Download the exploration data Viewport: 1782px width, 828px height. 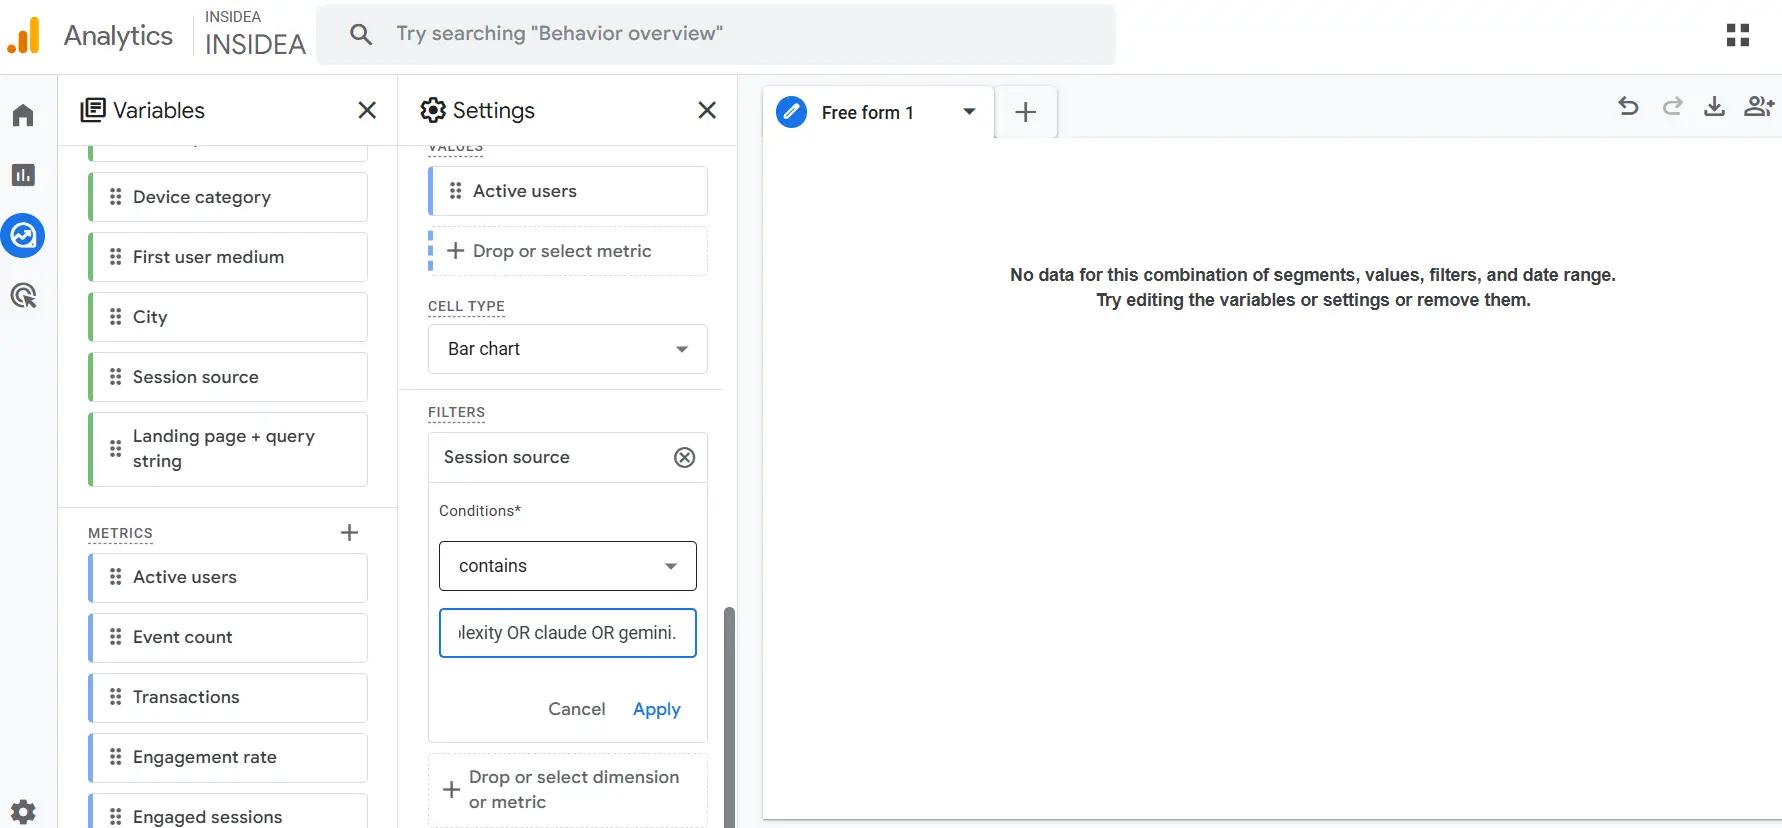[x=1714, y=106]
